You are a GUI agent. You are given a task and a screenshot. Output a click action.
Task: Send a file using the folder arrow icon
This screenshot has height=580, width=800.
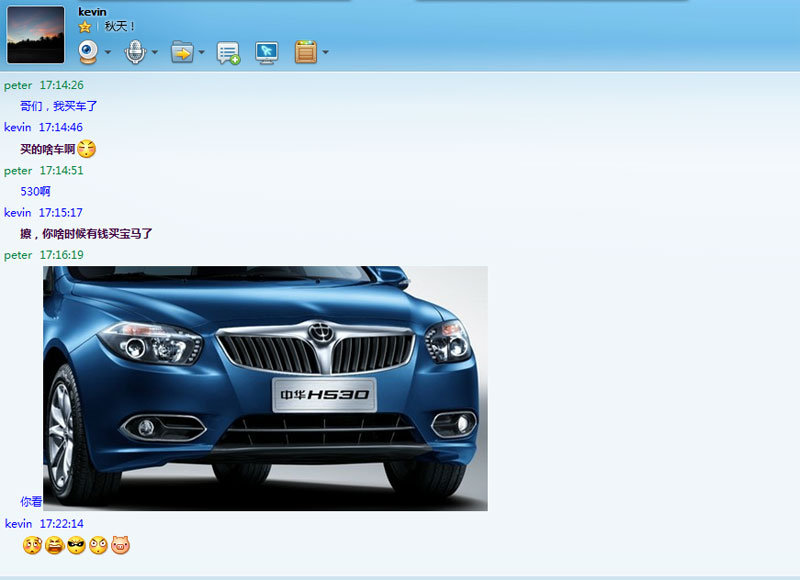point(182,52)
